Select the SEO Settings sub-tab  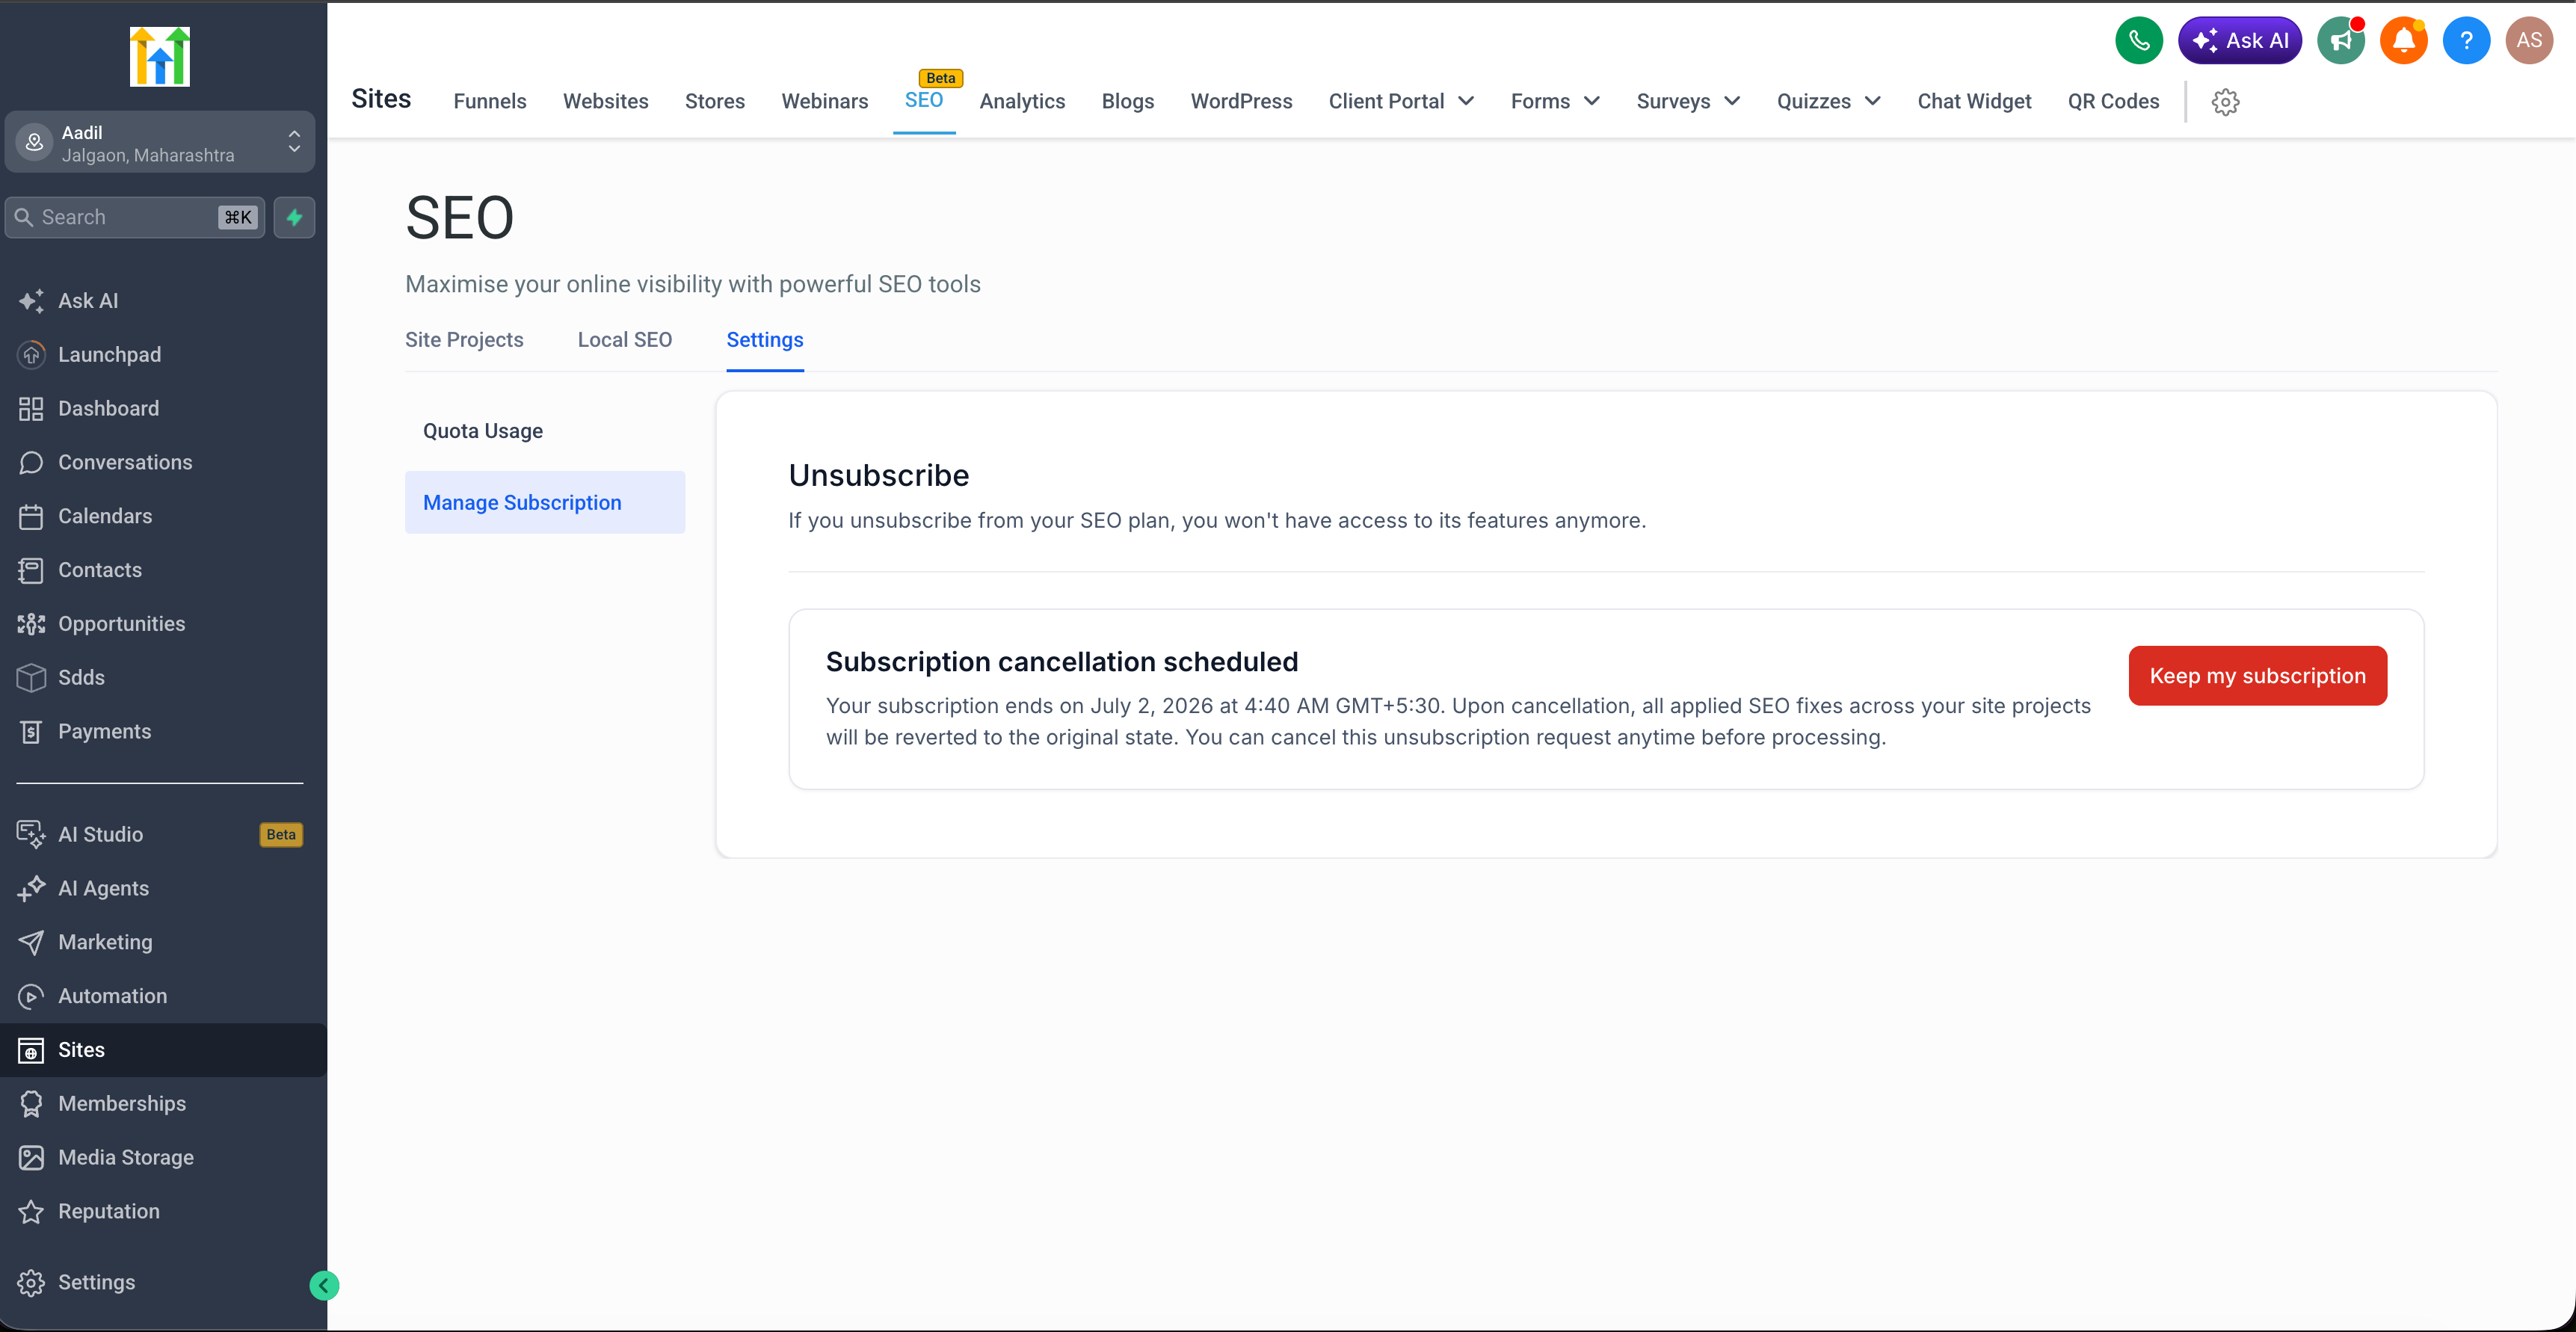click(x=765, y=340)
